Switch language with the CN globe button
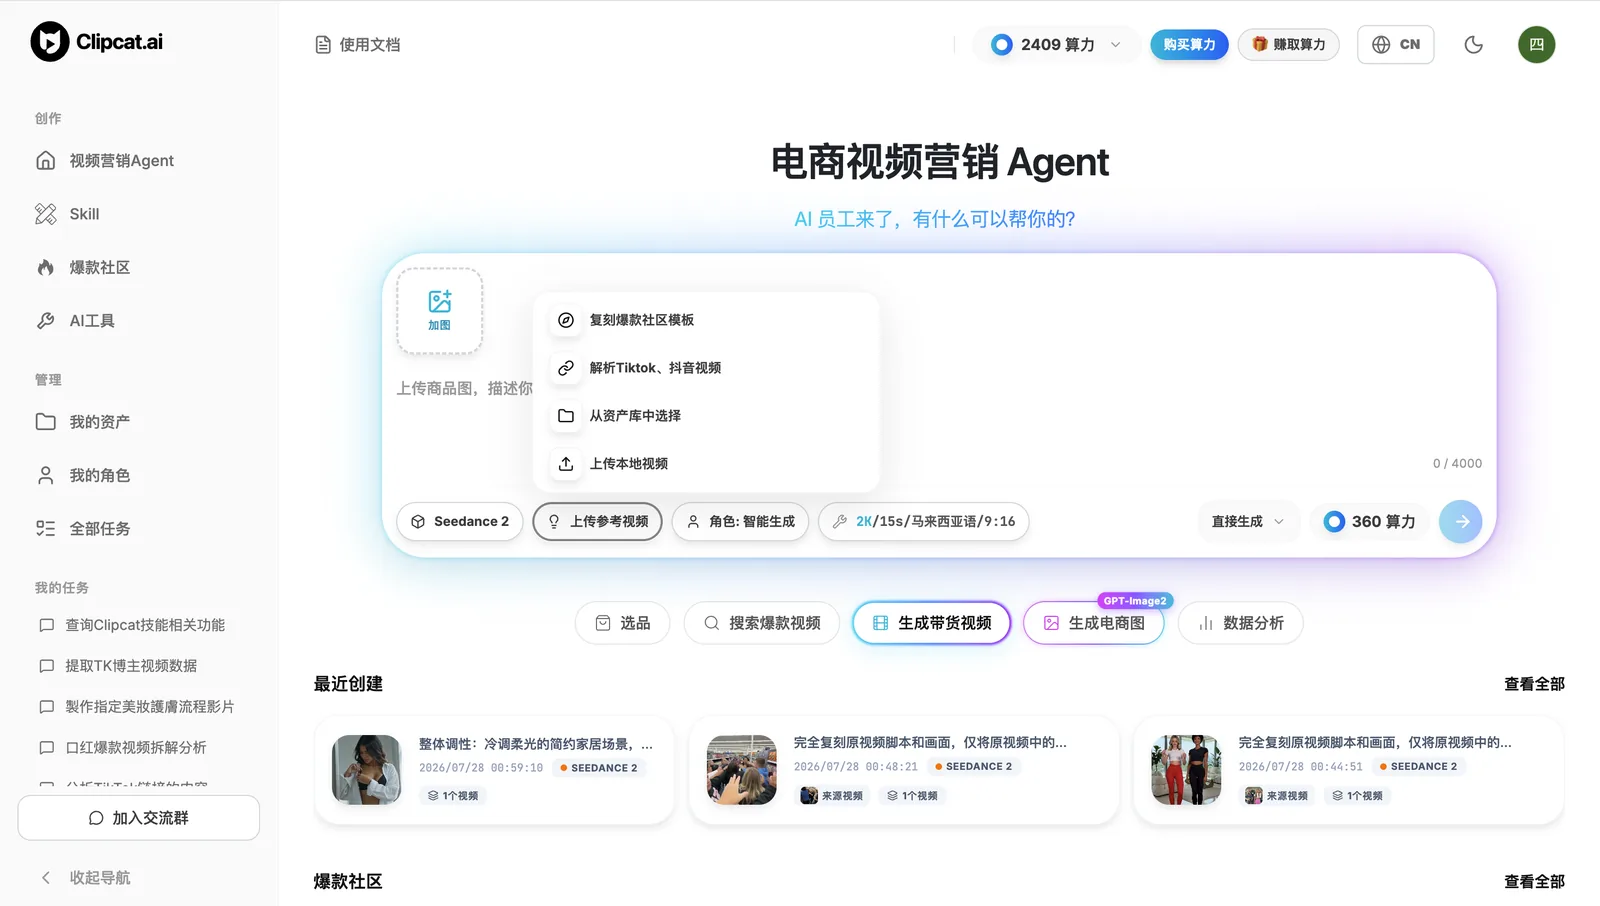The height and width of the screenshot is (906, 1600). tap(1396, 45)
